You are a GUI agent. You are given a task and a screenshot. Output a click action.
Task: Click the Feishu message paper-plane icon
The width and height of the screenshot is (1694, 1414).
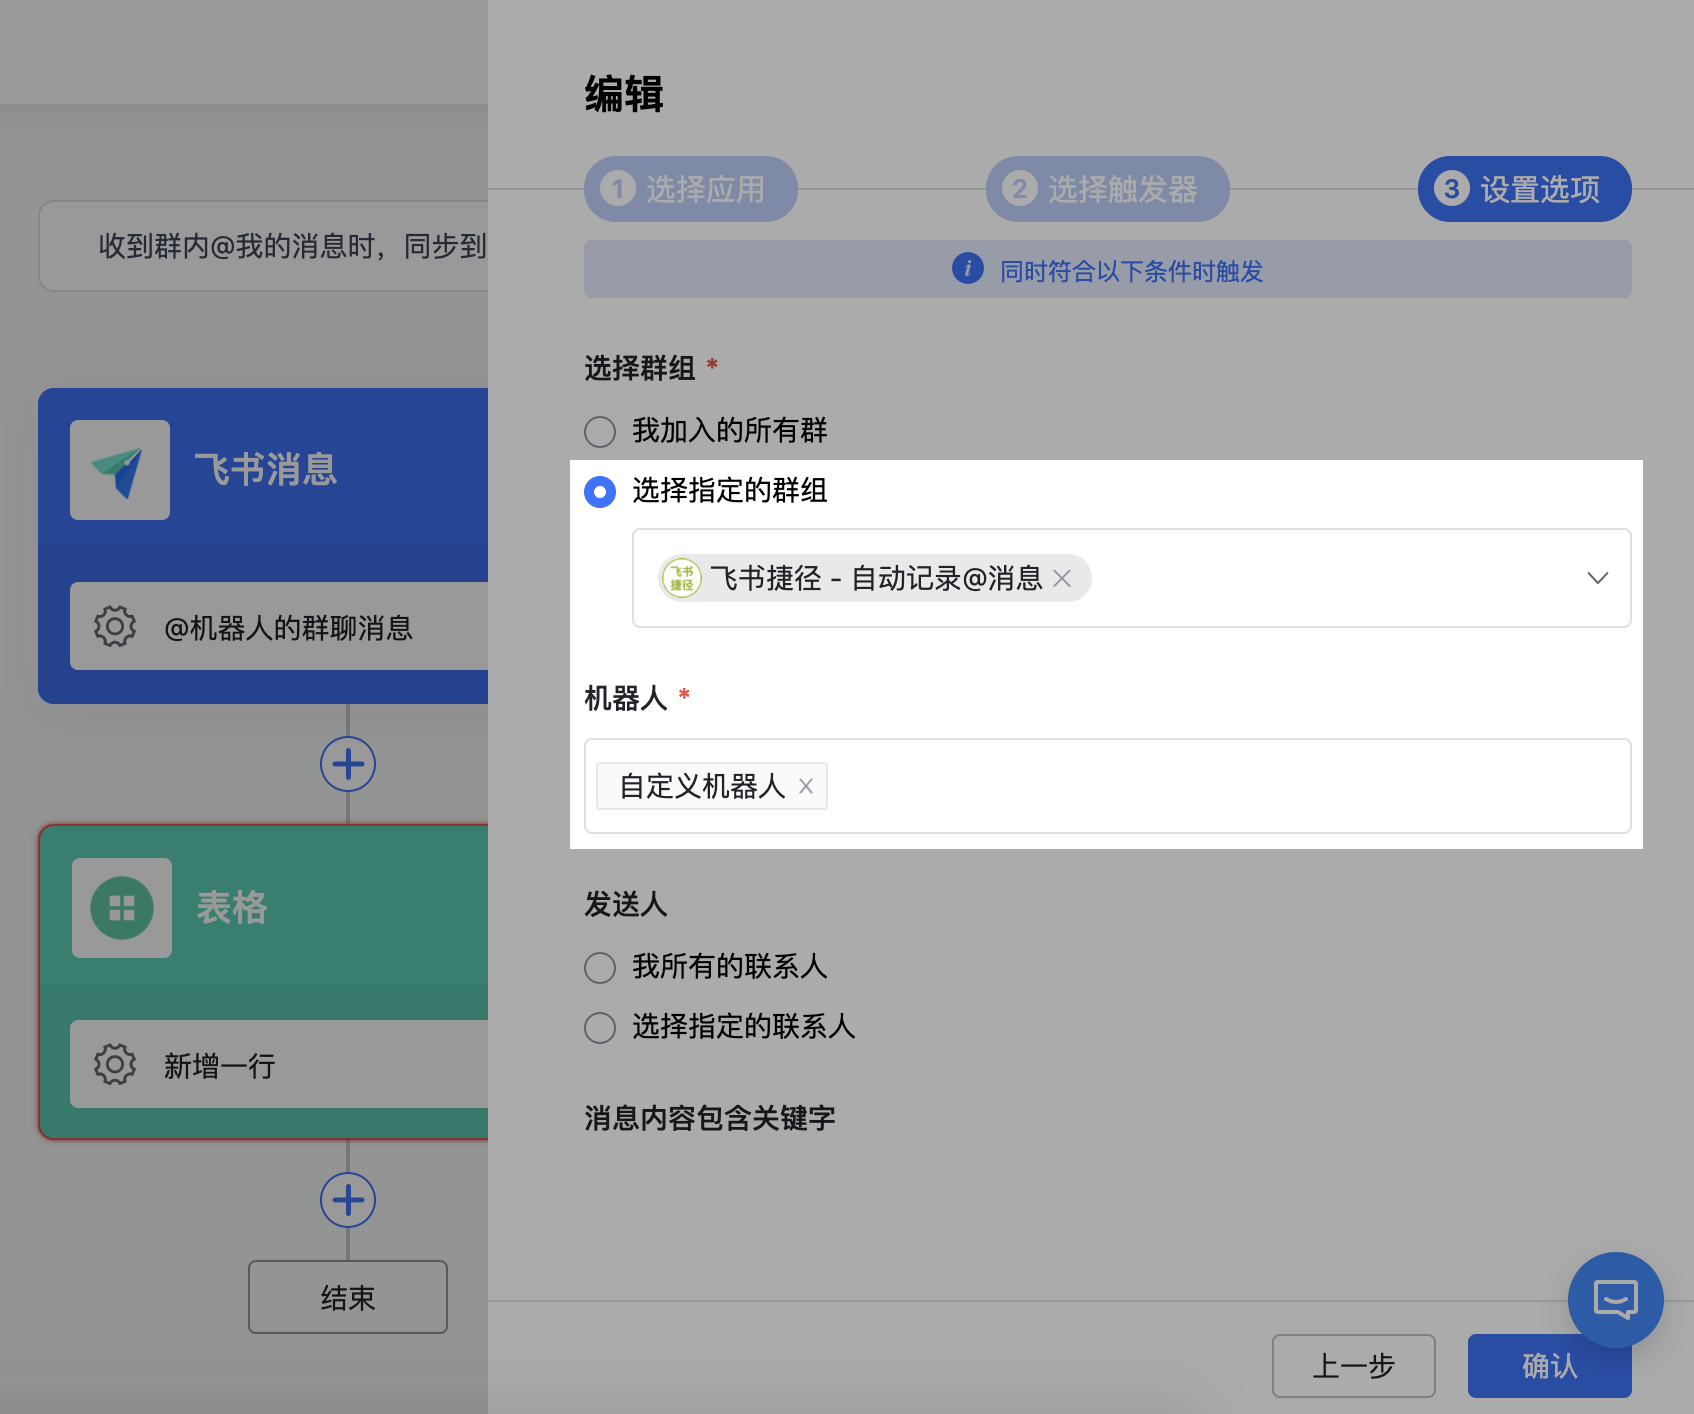point(120,470)
